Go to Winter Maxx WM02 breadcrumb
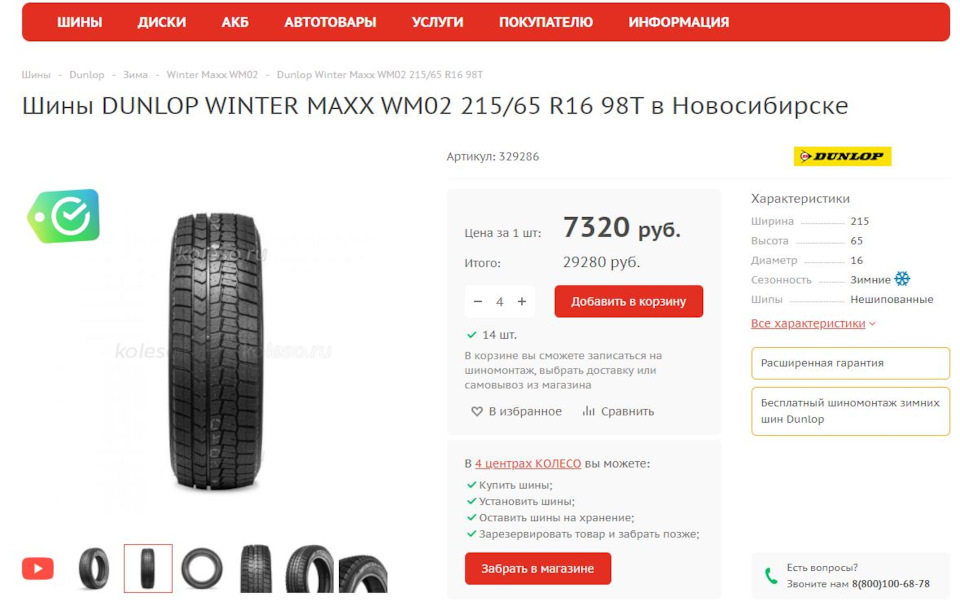The image size is (960, 615). click(212, 75)
